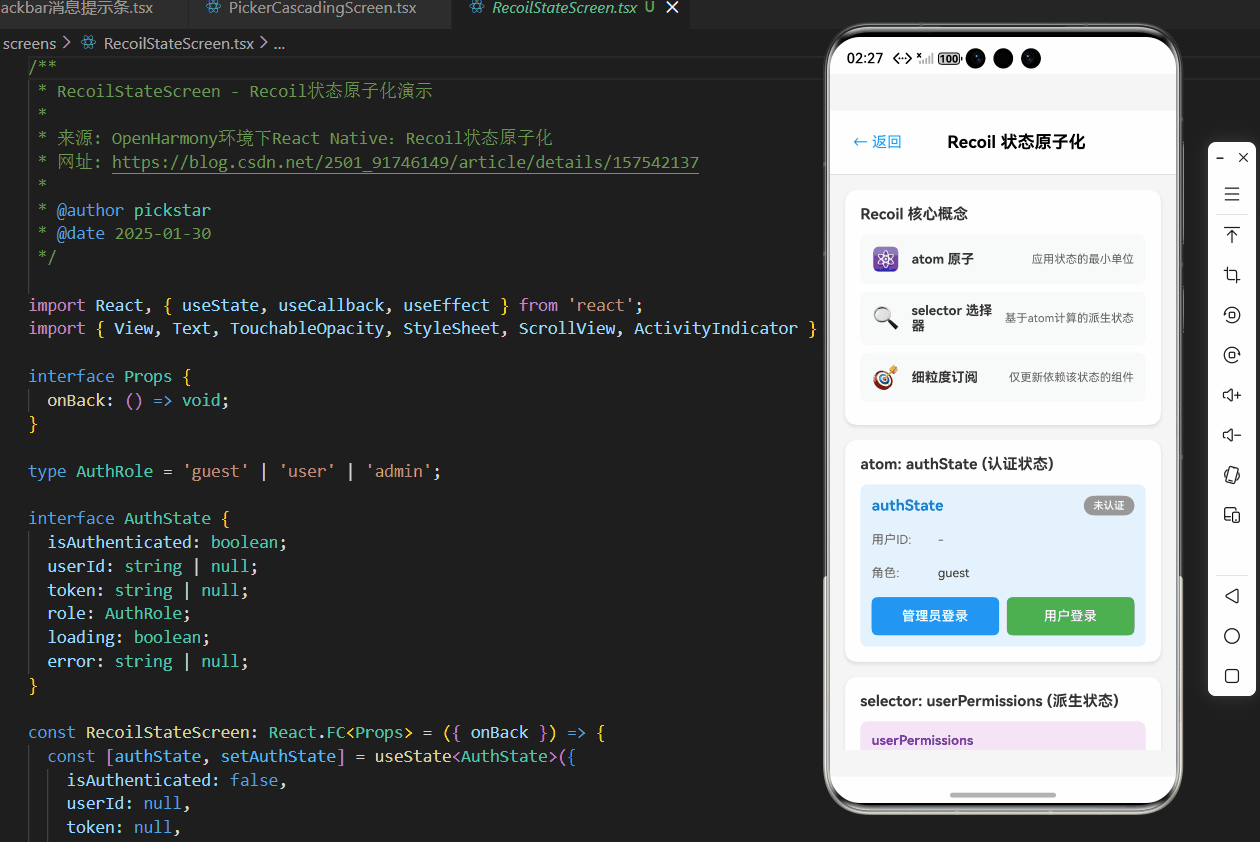
Task: Click the React icon on RecoilStateScreen.tsx tab
Action: pyautogui.click(x=476, y=8)
